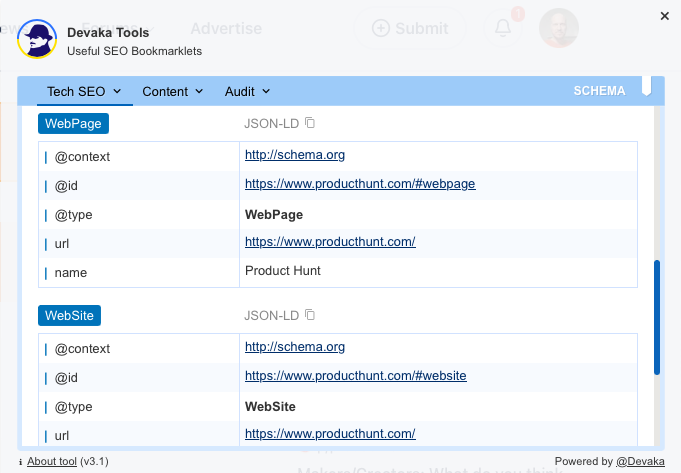Select the bold 'WebSite' type value
The image size is (681, 473).
270,407
